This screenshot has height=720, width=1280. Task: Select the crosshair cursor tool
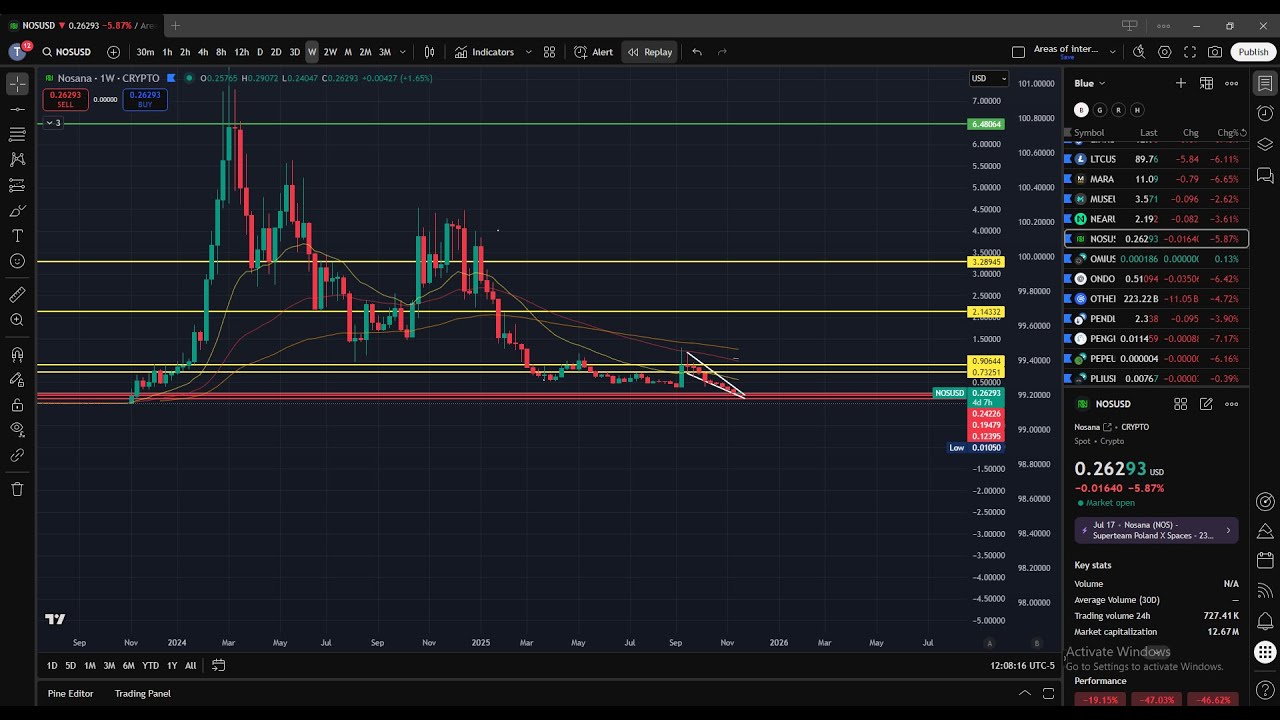pyautogui.click(x=17, y=84)
